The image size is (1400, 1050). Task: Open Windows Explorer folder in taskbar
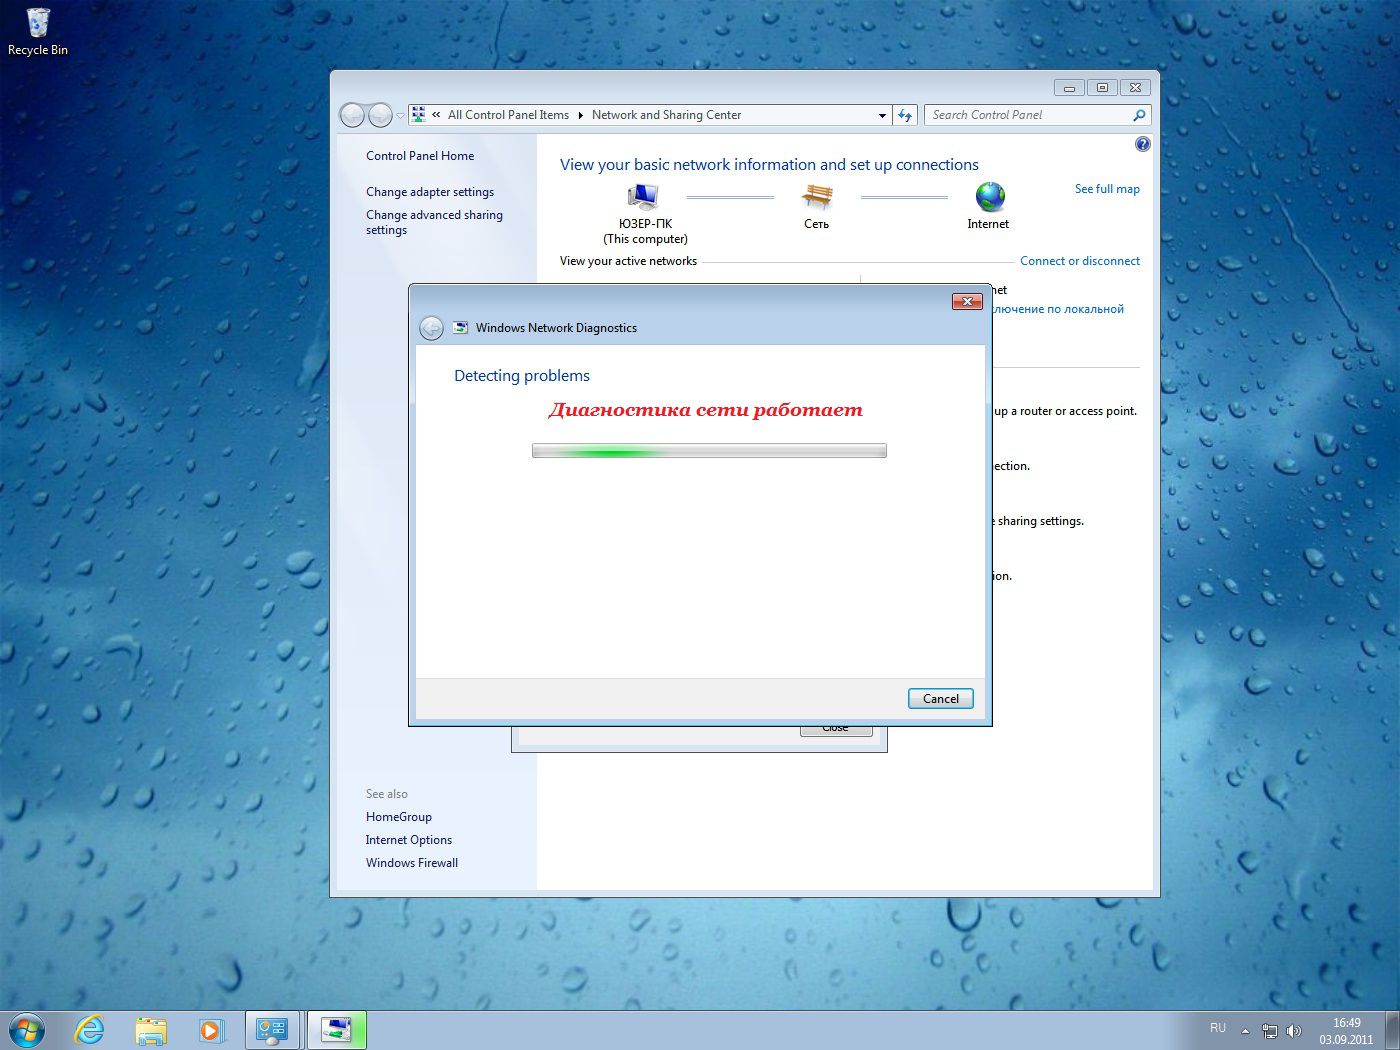point(151,1030)
